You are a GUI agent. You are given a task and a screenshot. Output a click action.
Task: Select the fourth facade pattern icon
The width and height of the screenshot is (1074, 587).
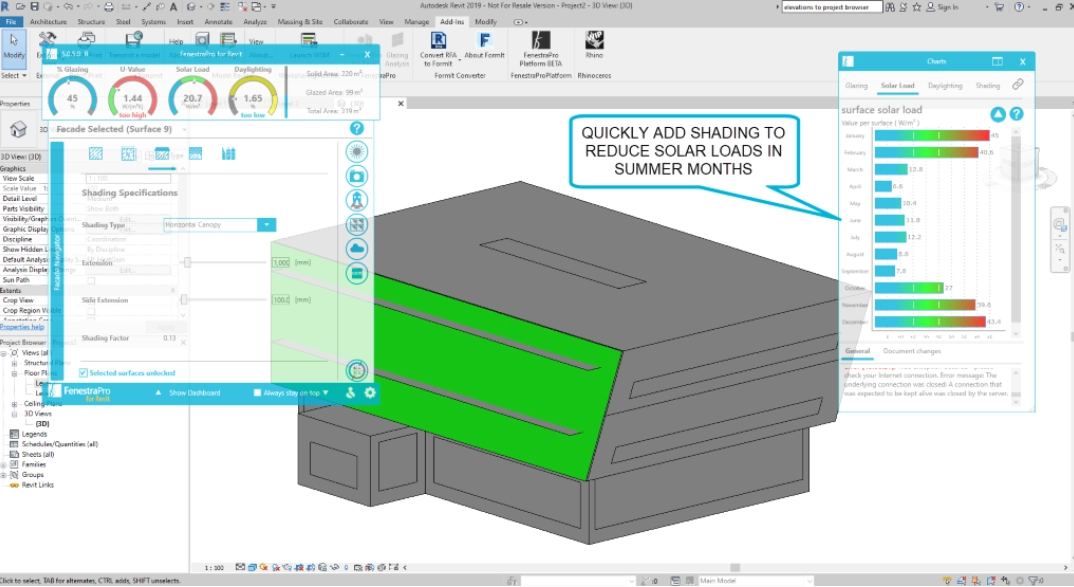point(195,153)
